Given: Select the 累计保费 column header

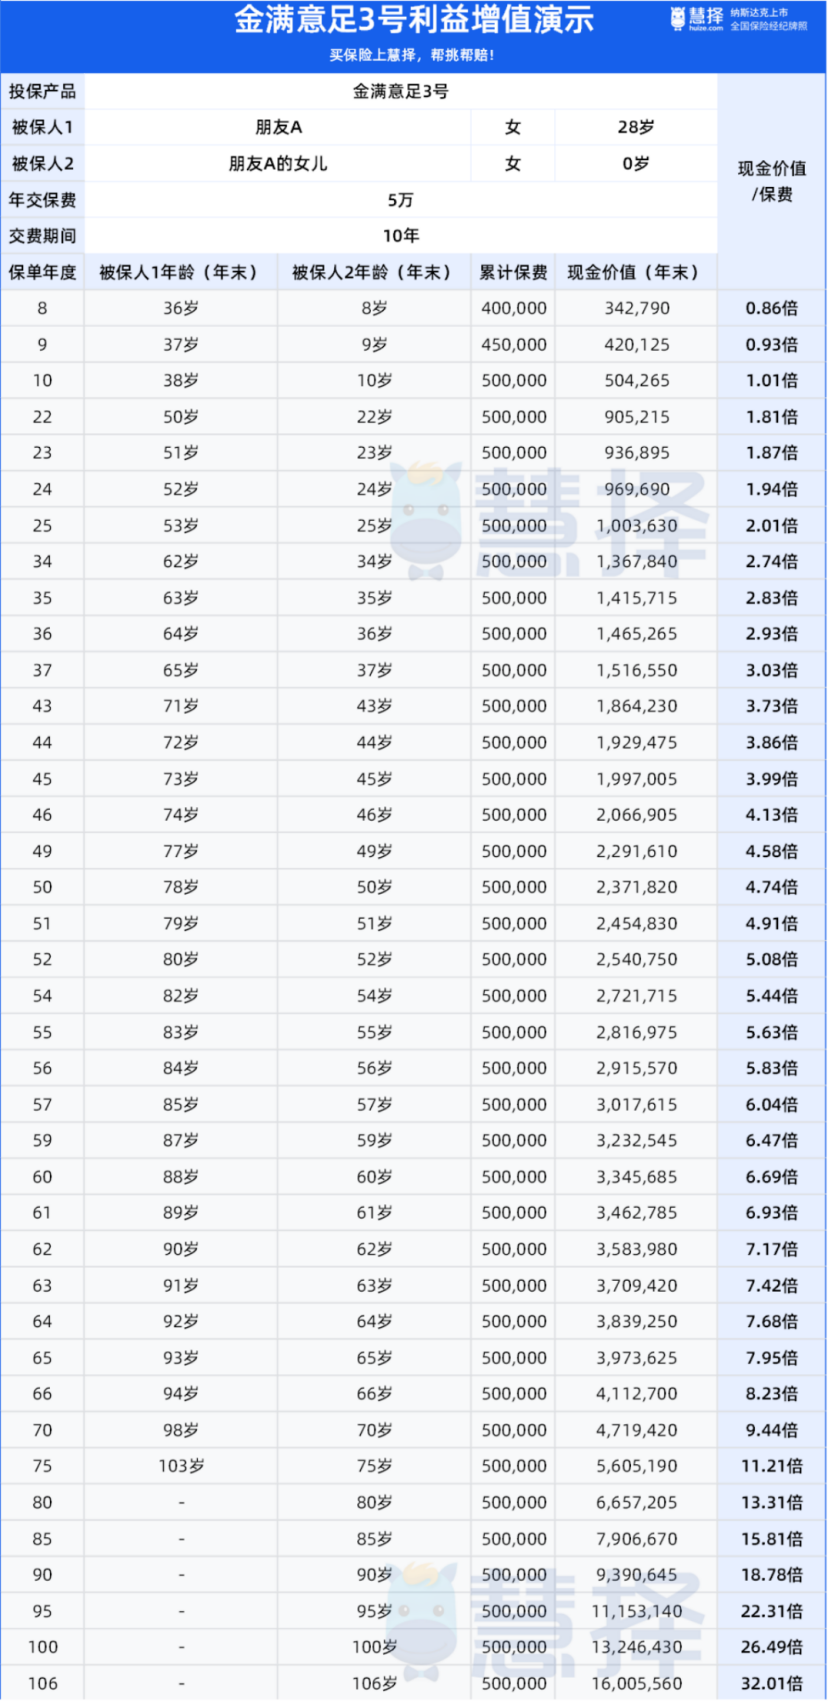Looking at the screenshot, I should click(513, 272).
